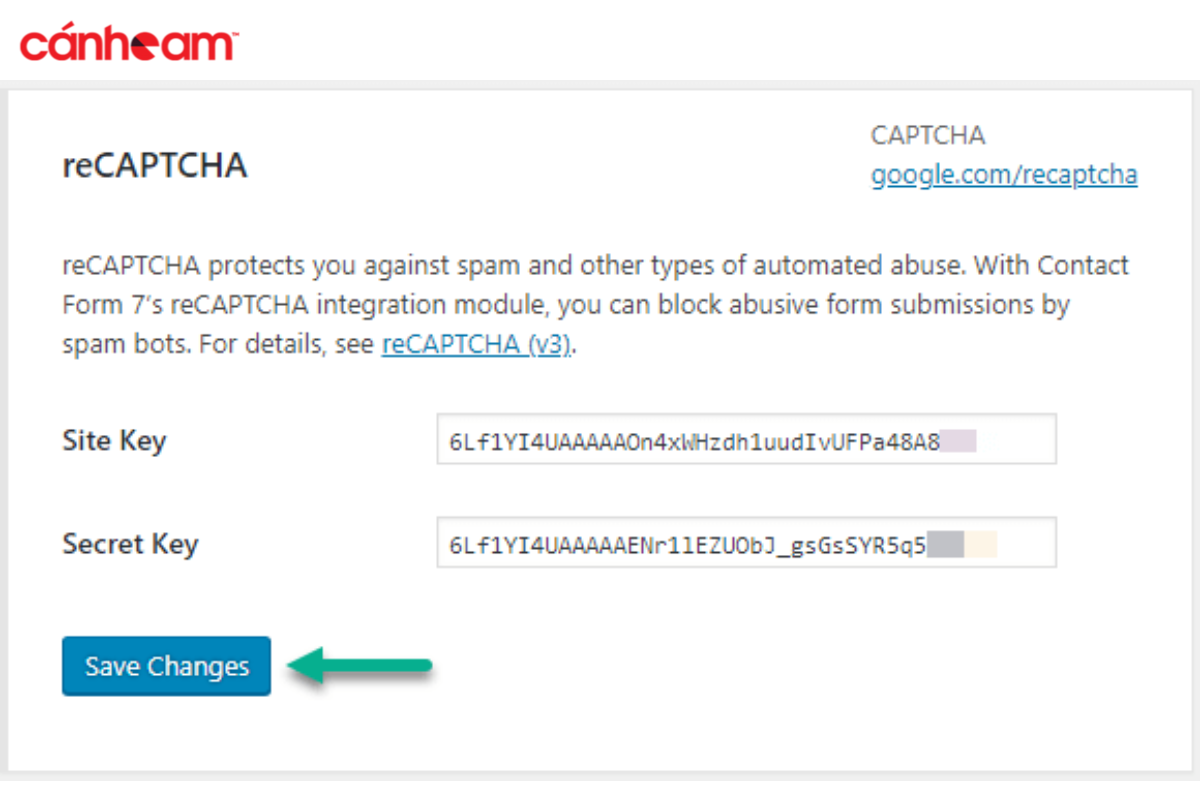Click the green arrow beside Save Changes

pyautogui.click(x=360, y=666)
